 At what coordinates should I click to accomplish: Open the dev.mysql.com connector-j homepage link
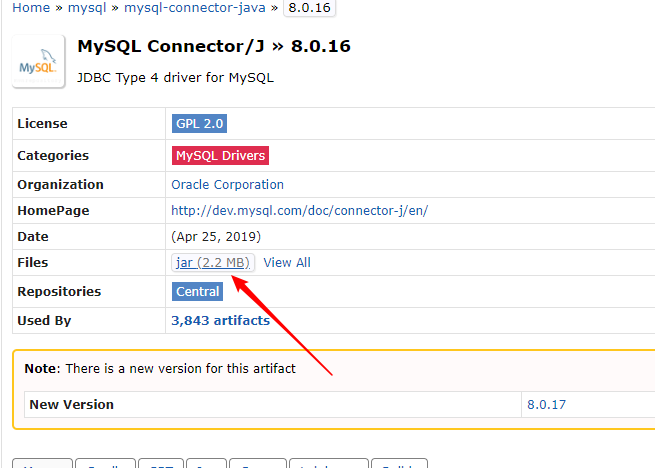[x=300, y=211]
